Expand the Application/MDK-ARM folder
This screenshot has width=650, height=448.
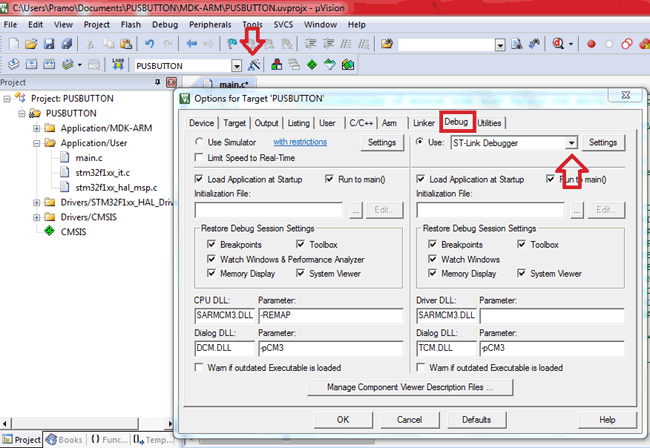(x=37, y=128)
